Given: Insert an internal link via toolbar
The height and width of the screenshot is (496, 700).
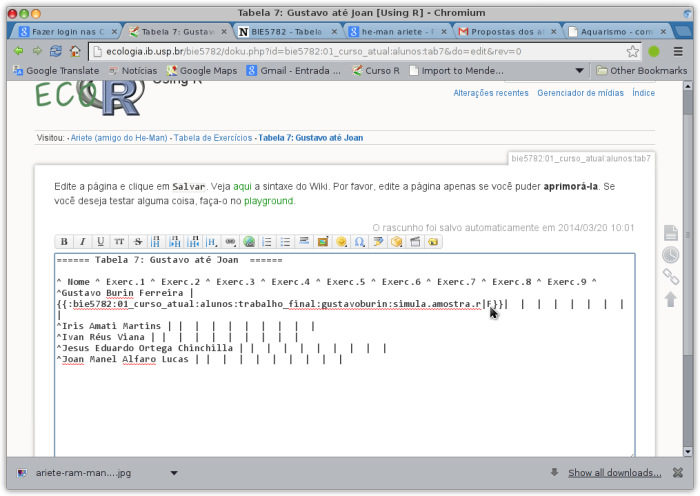Looking at the screenshot, I should (230, 241).
